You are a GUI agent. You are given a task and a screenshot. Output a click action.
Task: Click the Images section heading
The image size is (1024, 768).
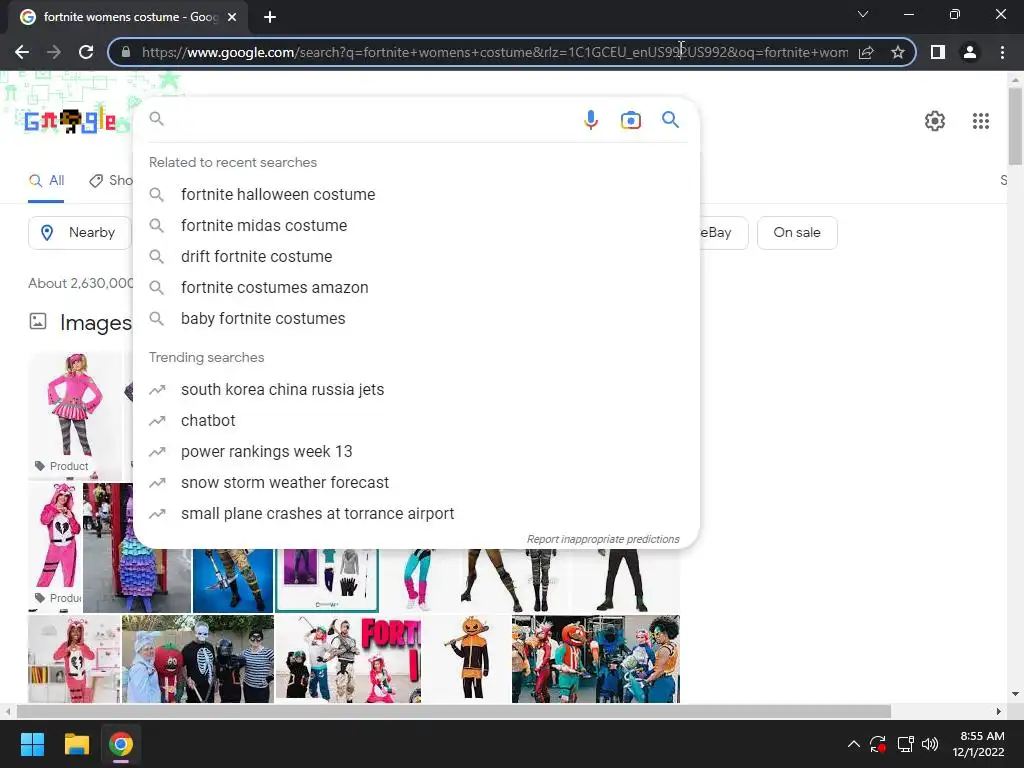(x=96, y=323)
